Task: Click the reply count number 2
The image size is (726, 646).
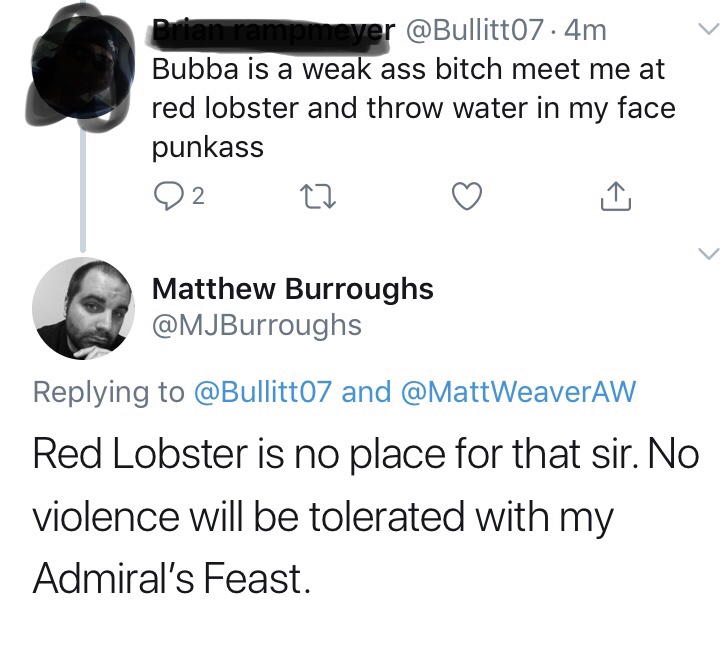Action: pos(197,198)
